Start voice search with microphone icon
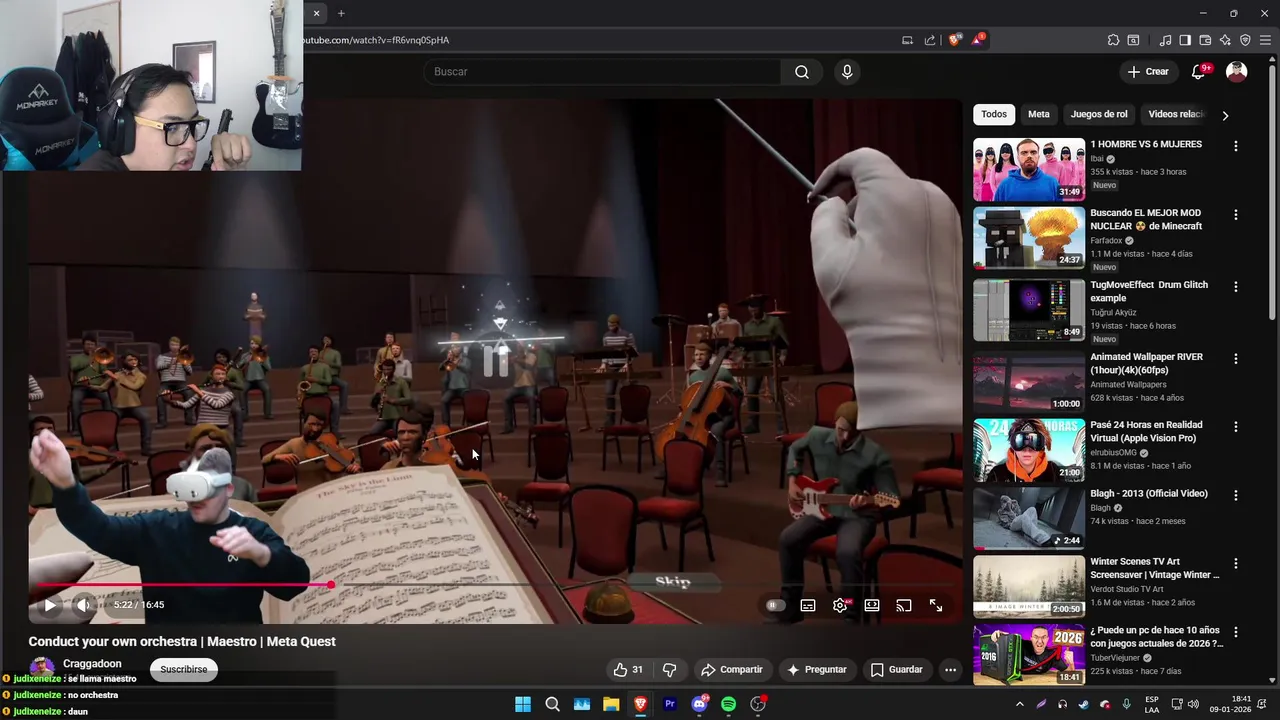This screenshot has height=720, width=1280. tap(847, 72)
